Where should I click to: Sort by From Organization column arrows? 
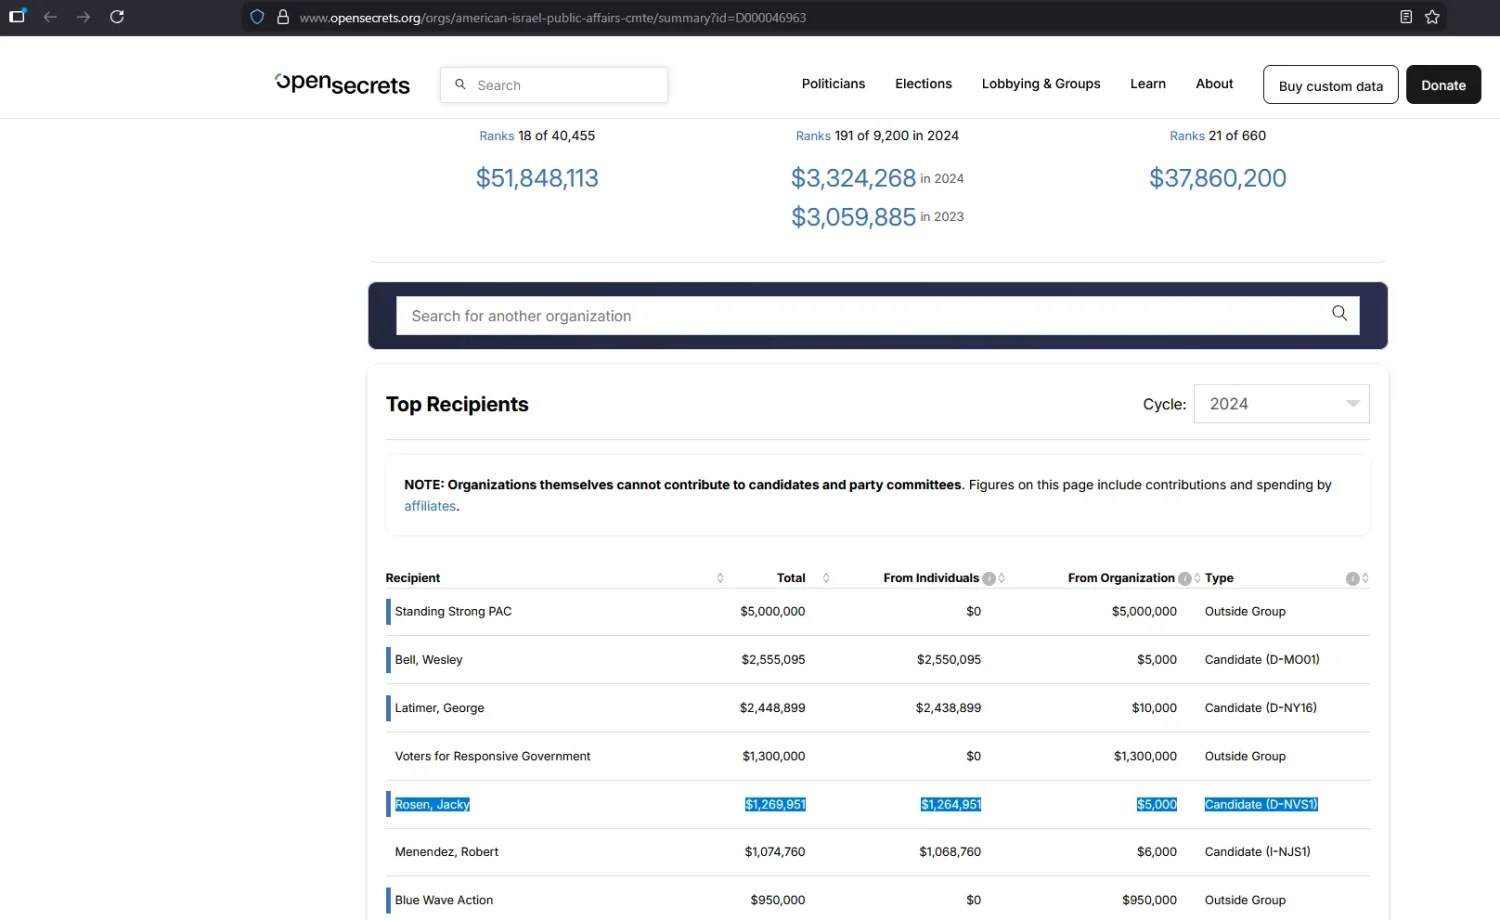(x=1197, y=578)
